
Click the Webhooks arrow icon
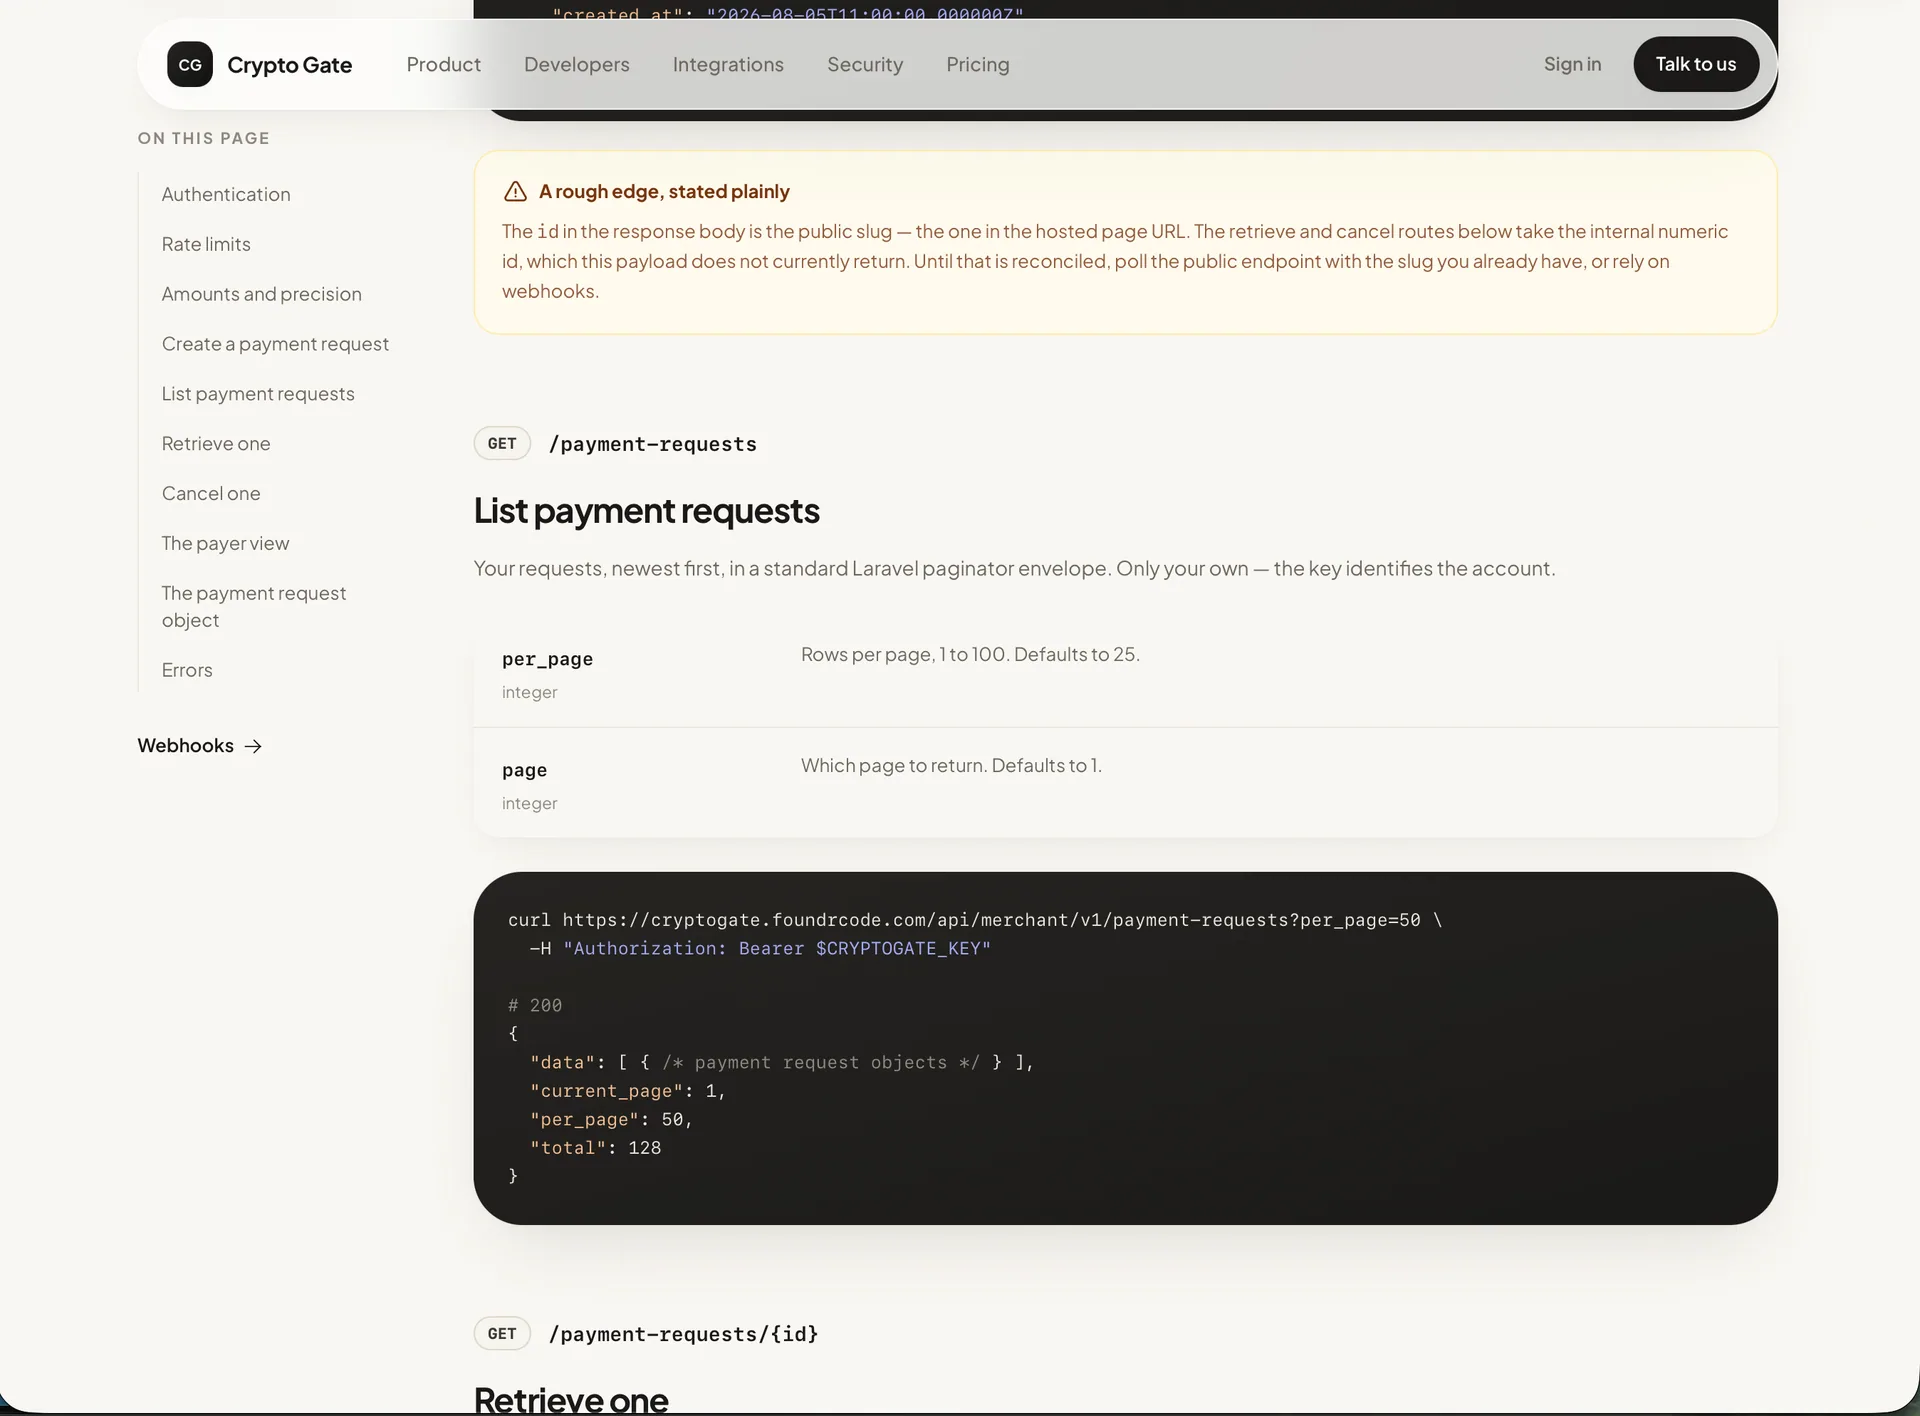click(x=253, y=746)
